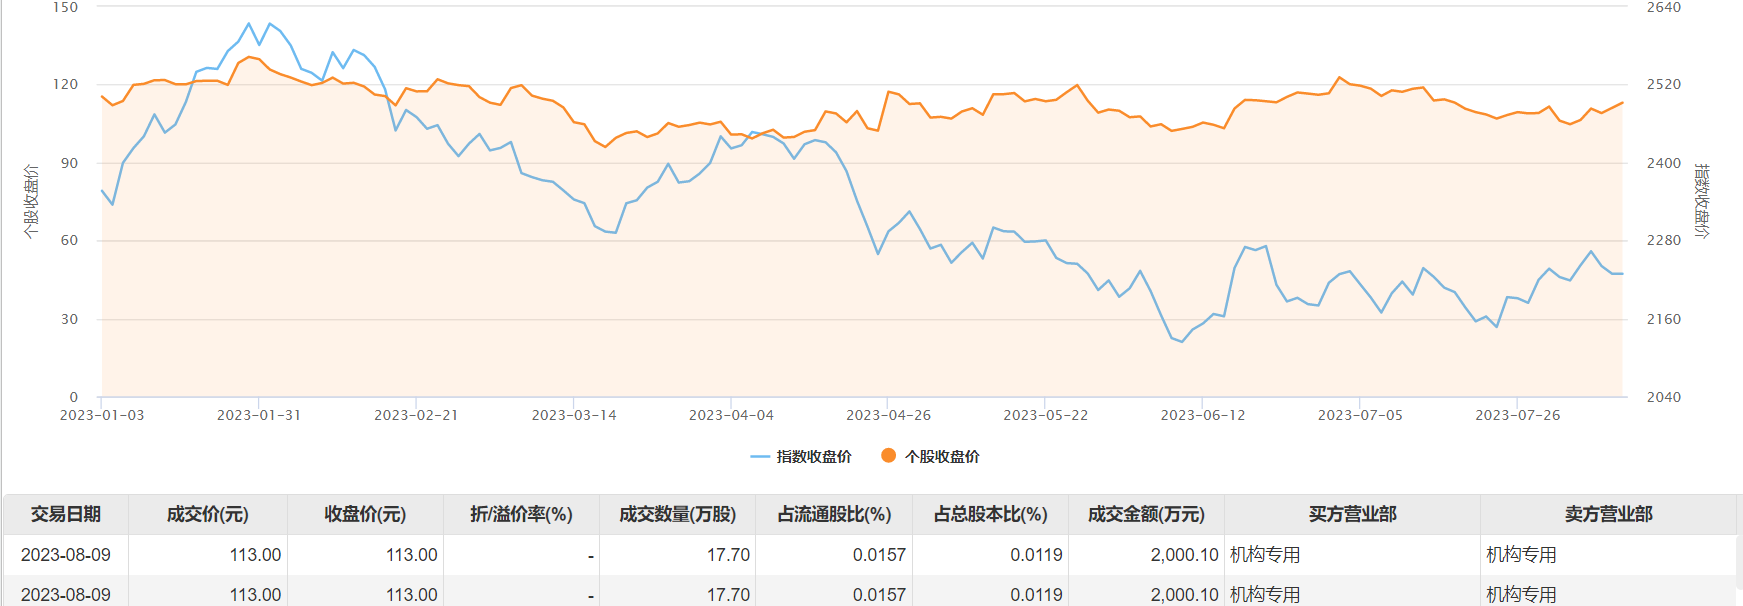1743x606 pixels.
Task: Click the 占总股本比(%) column header
Action: coord(991,514)
